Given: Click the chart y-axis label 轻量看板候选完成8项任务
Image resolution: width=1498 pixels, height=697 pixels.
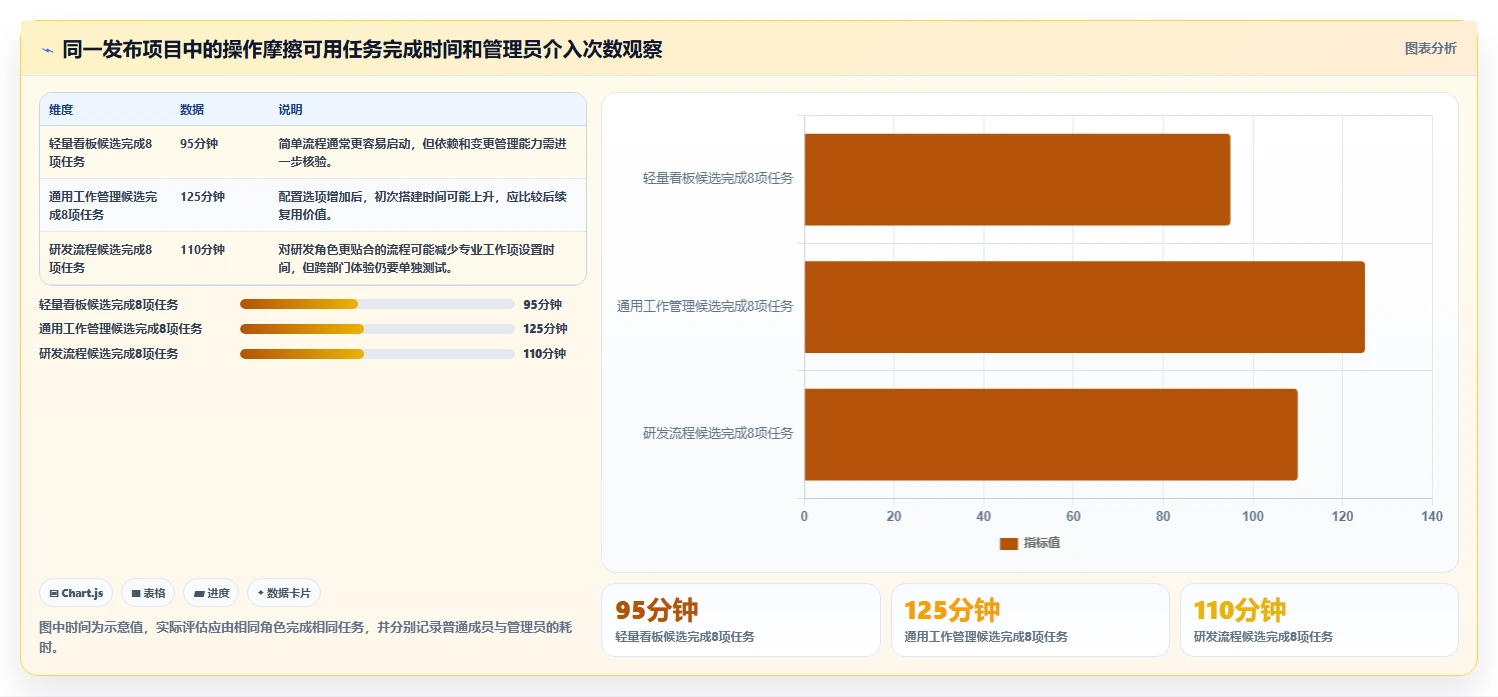Looking at the screenshot, I should [718, 179].
